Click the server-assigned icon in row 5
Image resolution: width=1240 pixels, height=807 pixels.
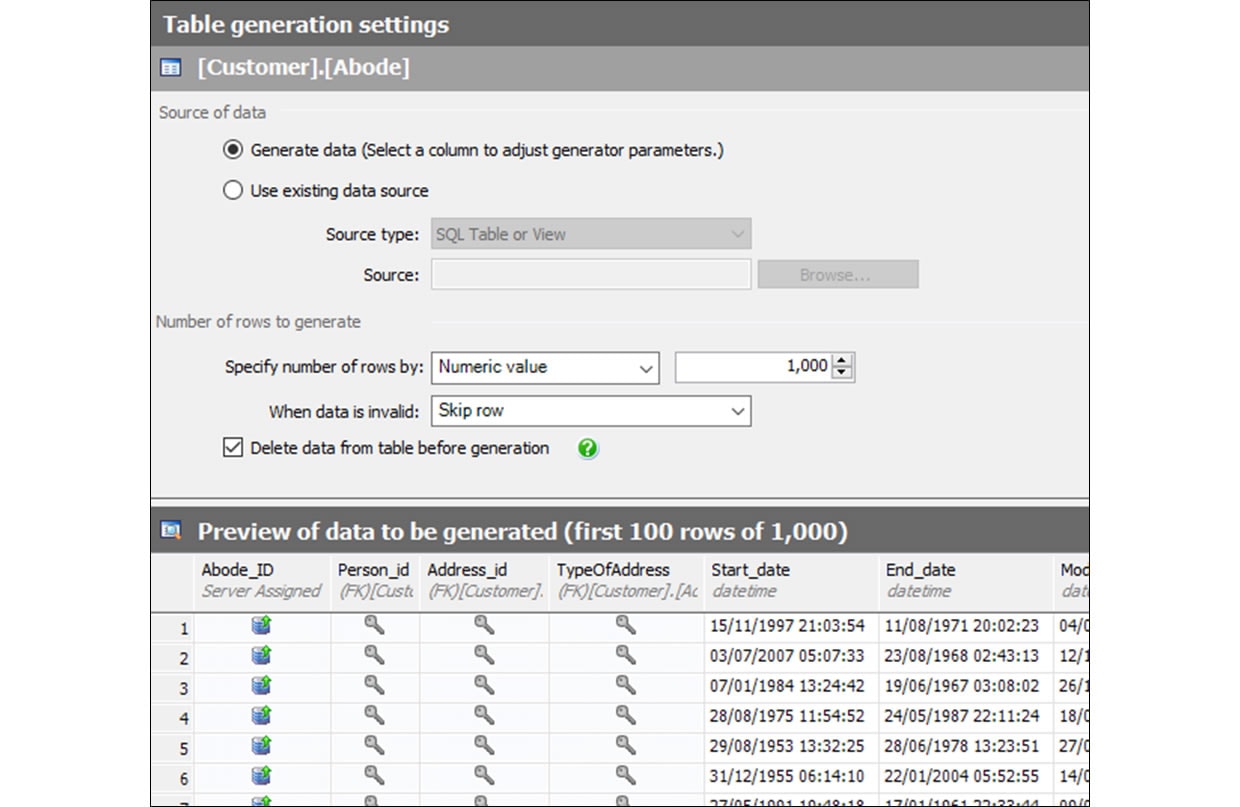point(262,746)
